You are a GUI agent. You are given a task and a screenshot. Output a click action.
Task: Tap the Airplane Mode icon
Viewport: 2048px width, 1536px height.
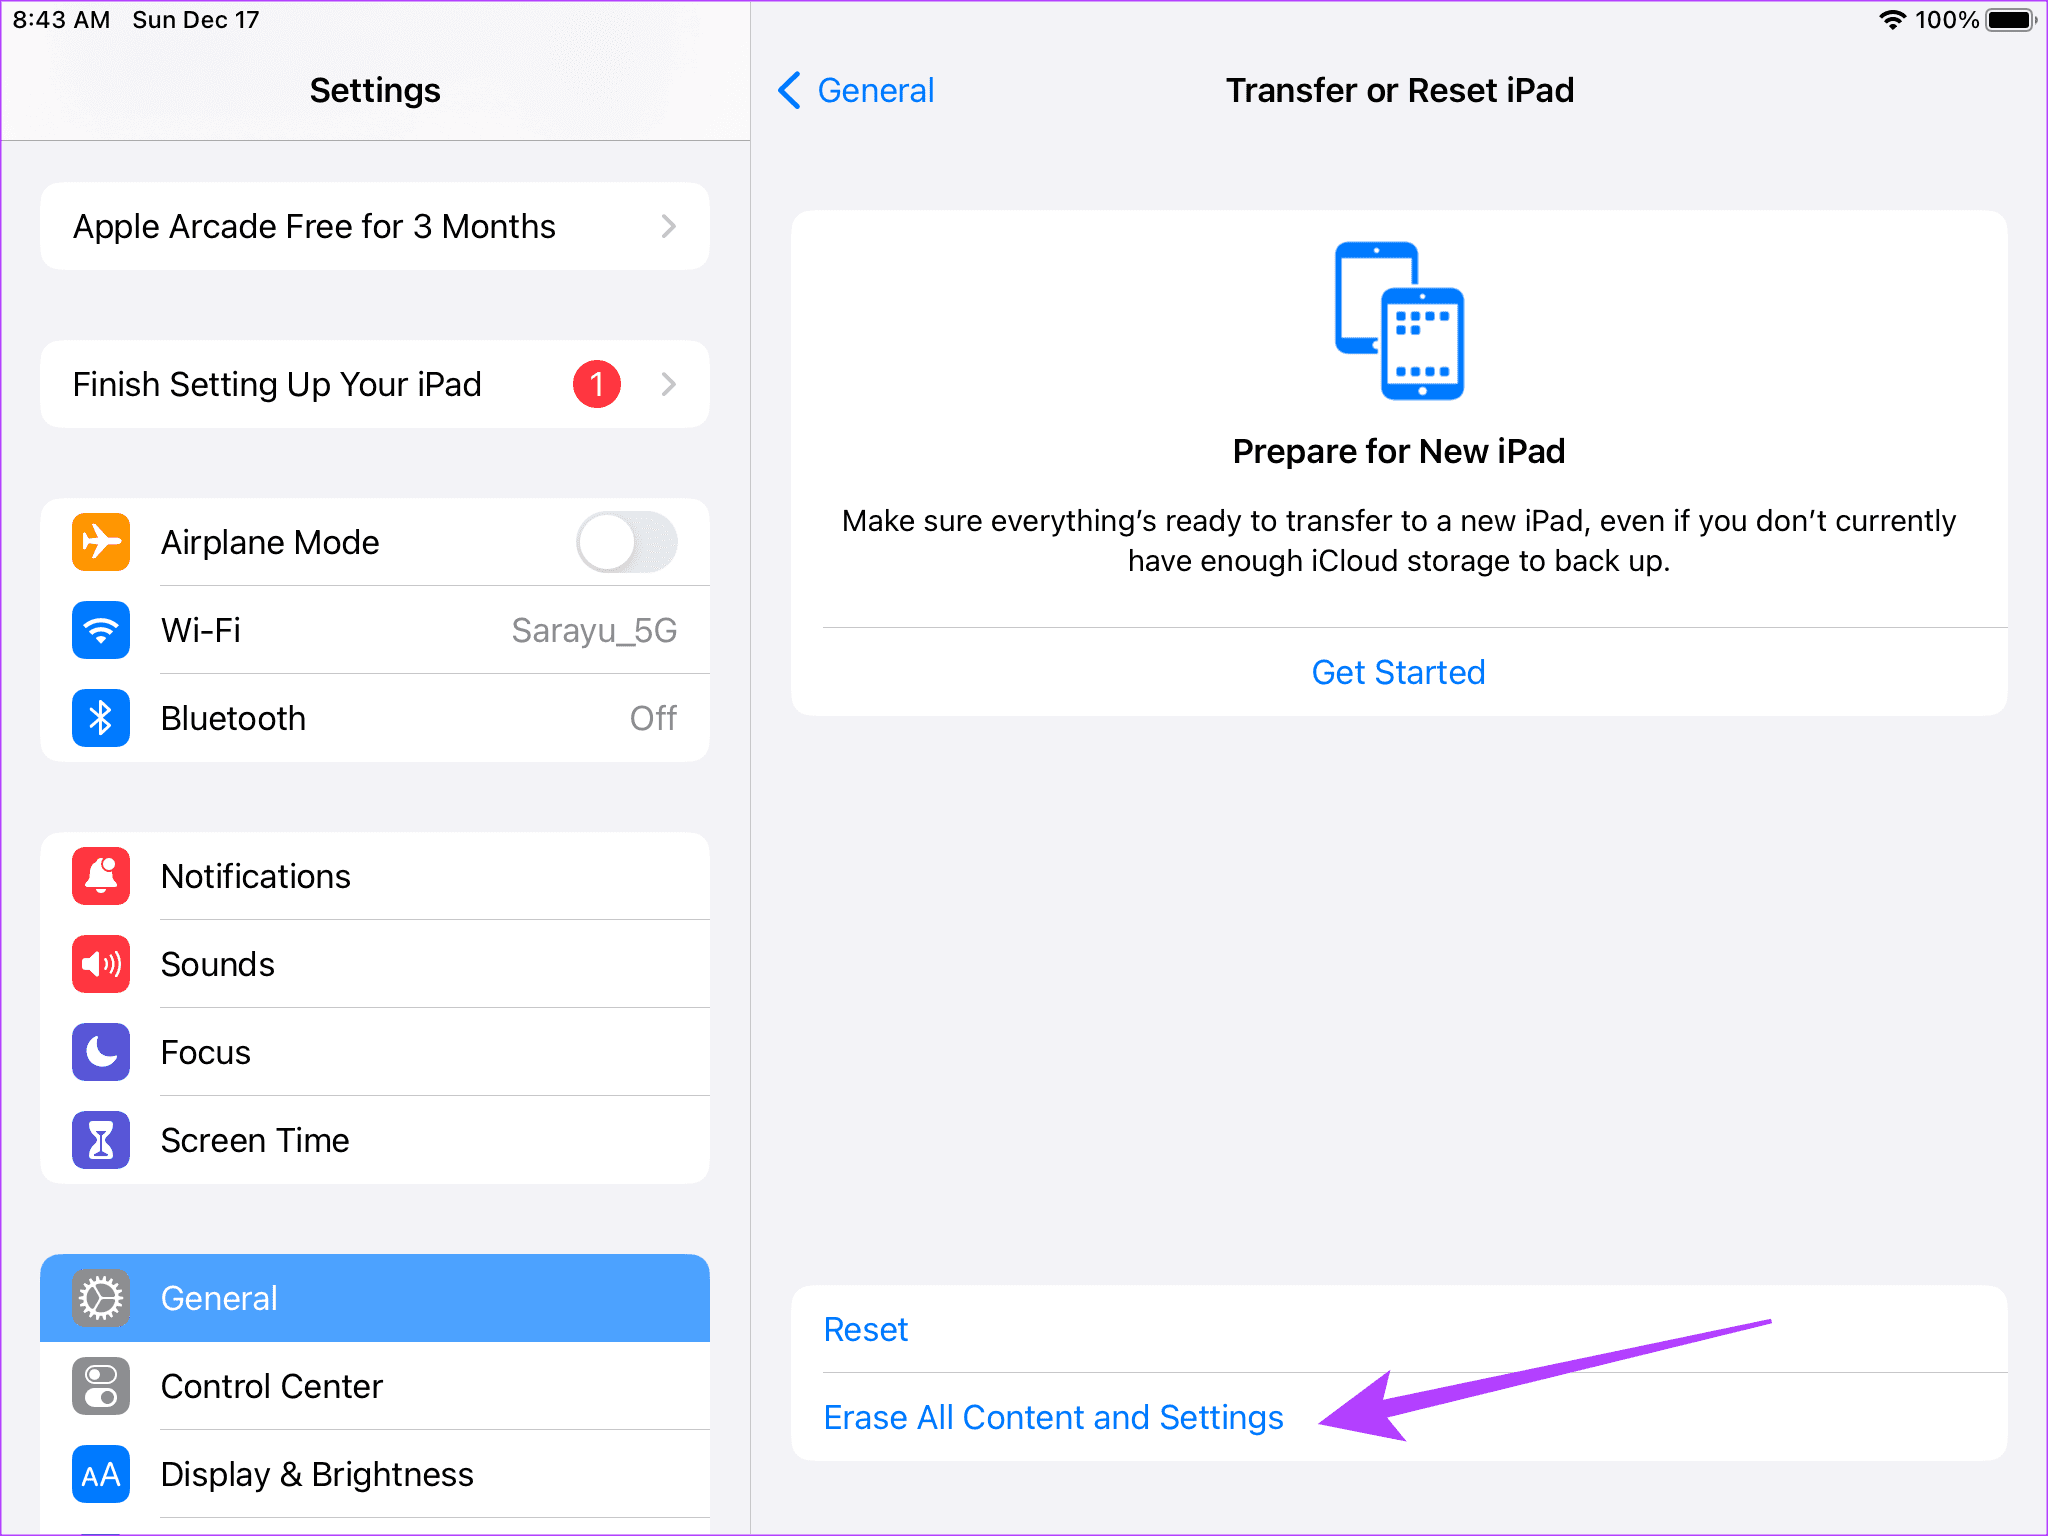point(100,541)
